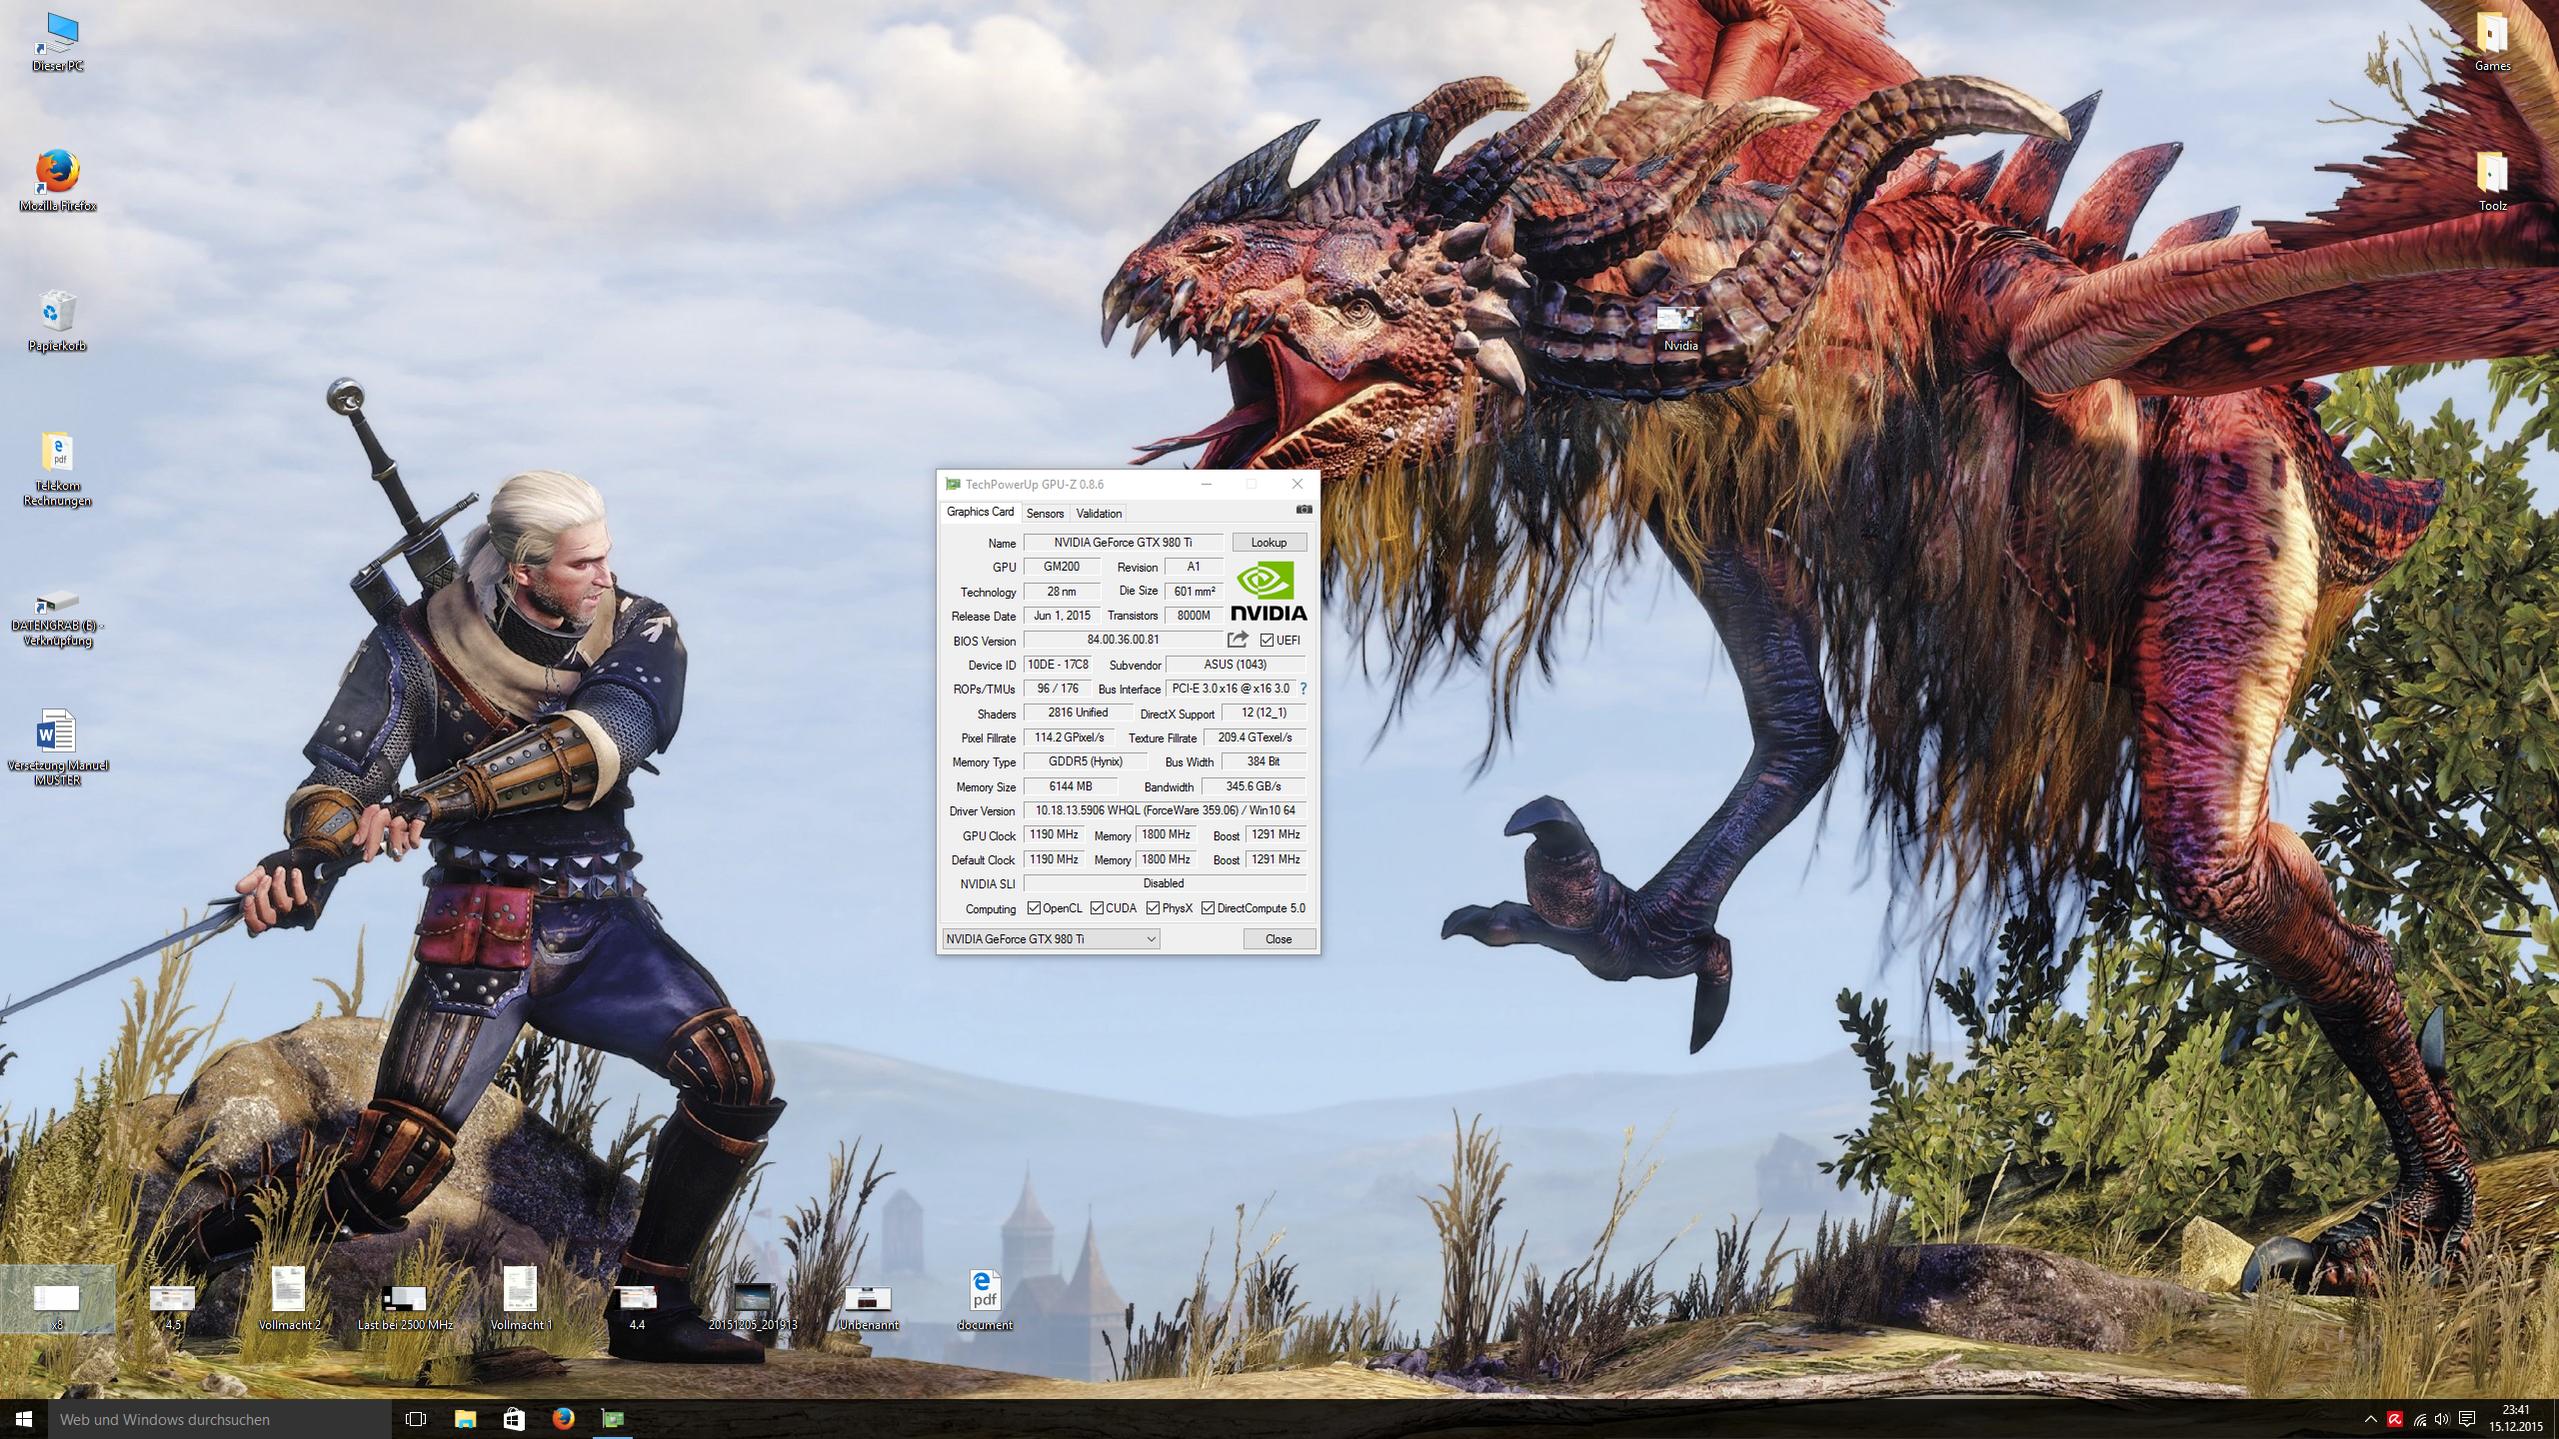Switch to the Validation tab
This screenshot has height=1439, width=2559.
1099,513
